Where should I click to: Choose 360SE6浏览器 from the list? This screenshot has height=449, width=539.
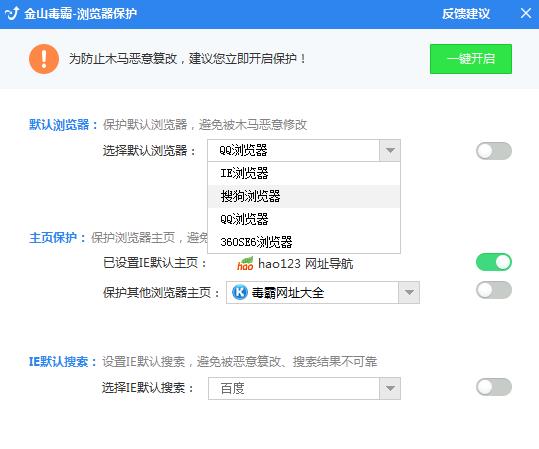(x=304, y=242)
